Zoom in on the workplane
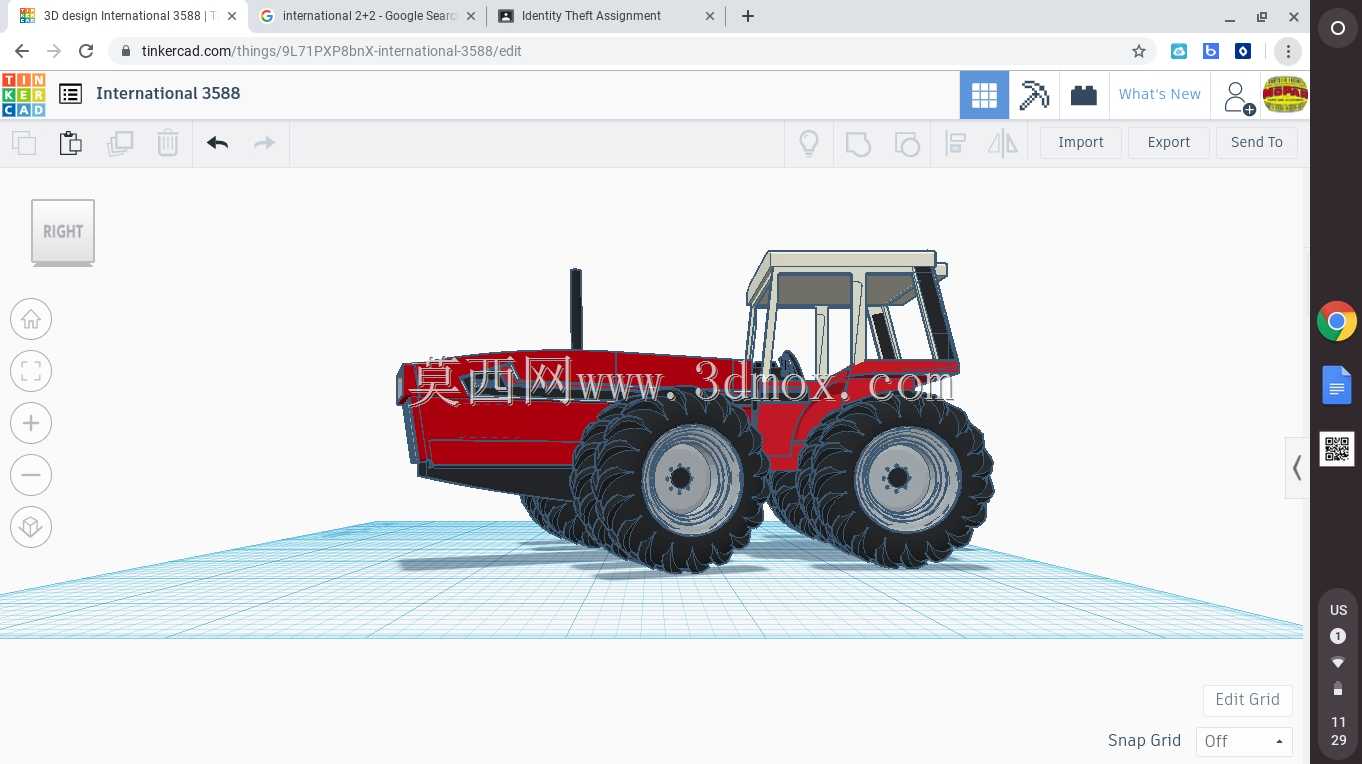Viewport: 1362px width, 764px height. coord(31,423)
